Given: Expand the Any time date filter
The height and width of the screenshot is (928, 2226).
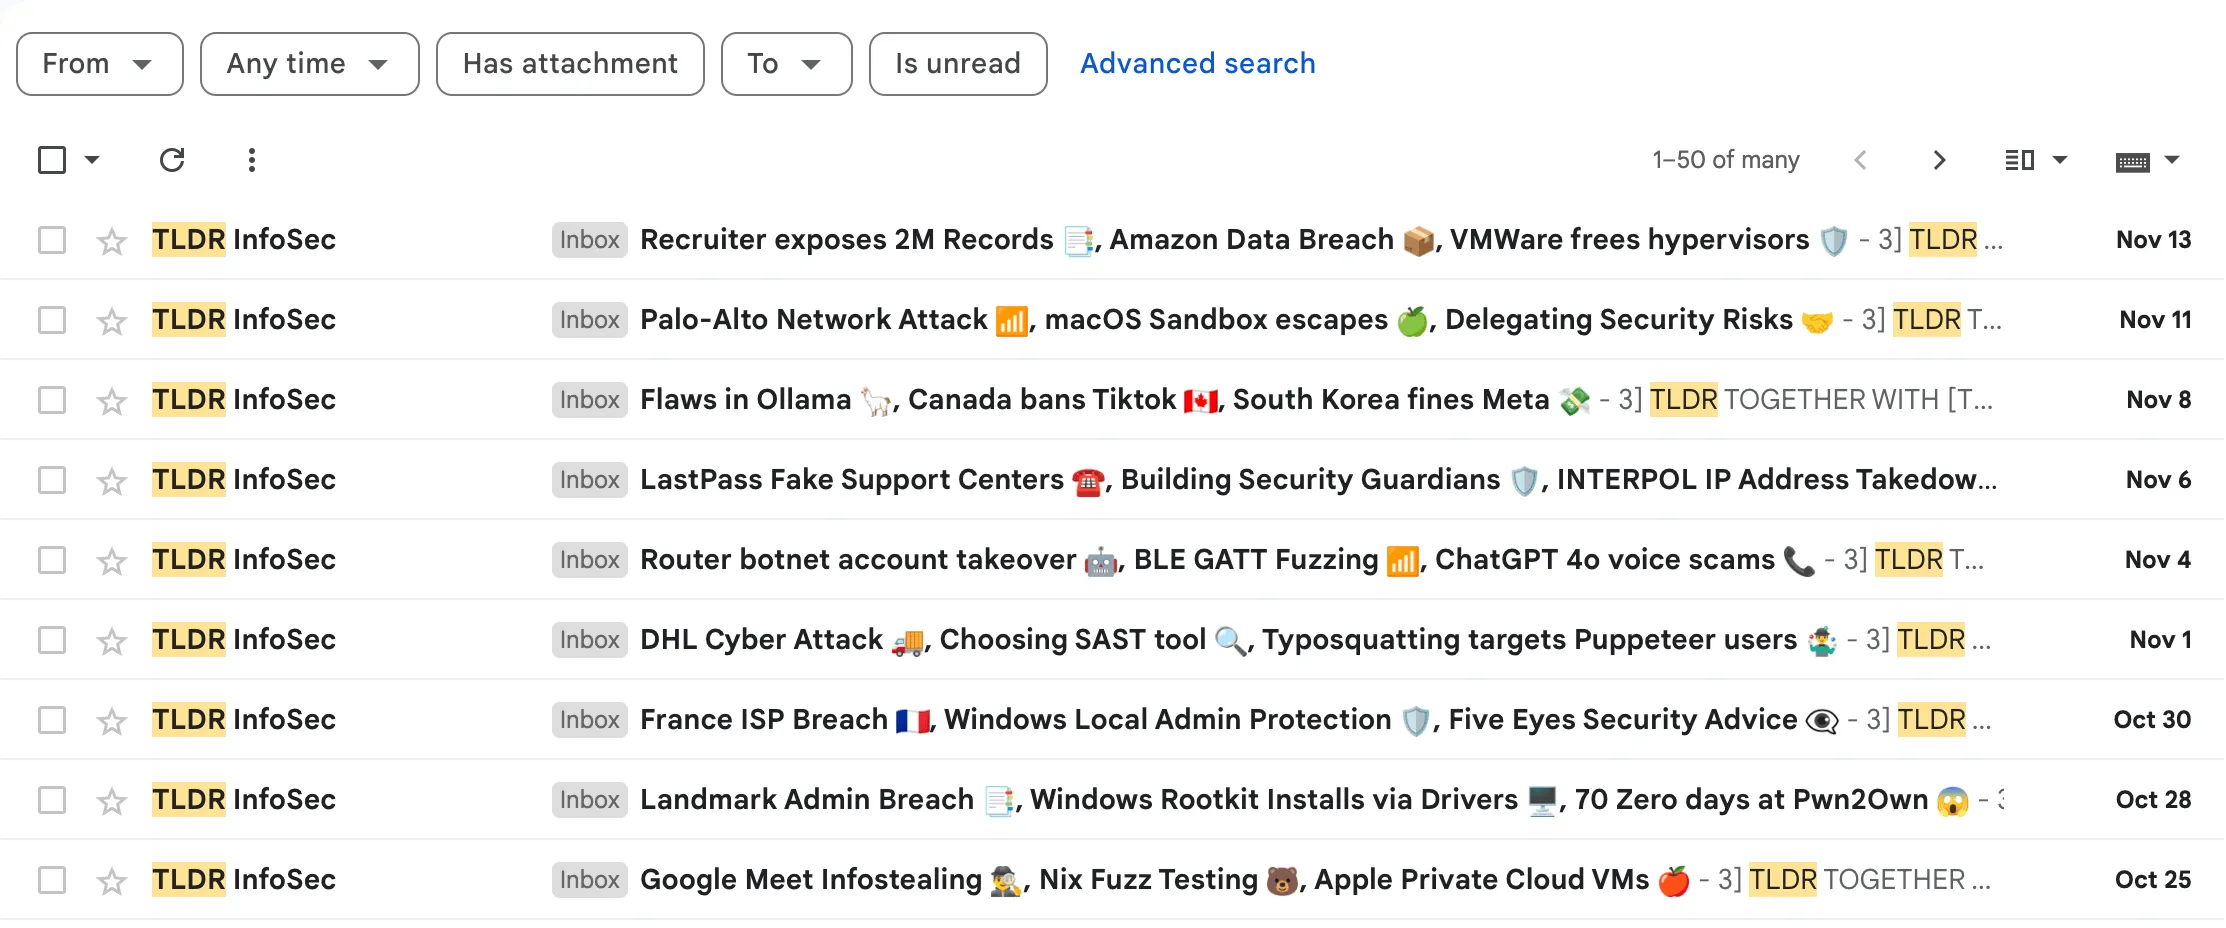Looking at the screenshot, I should (x=309, y=64).
